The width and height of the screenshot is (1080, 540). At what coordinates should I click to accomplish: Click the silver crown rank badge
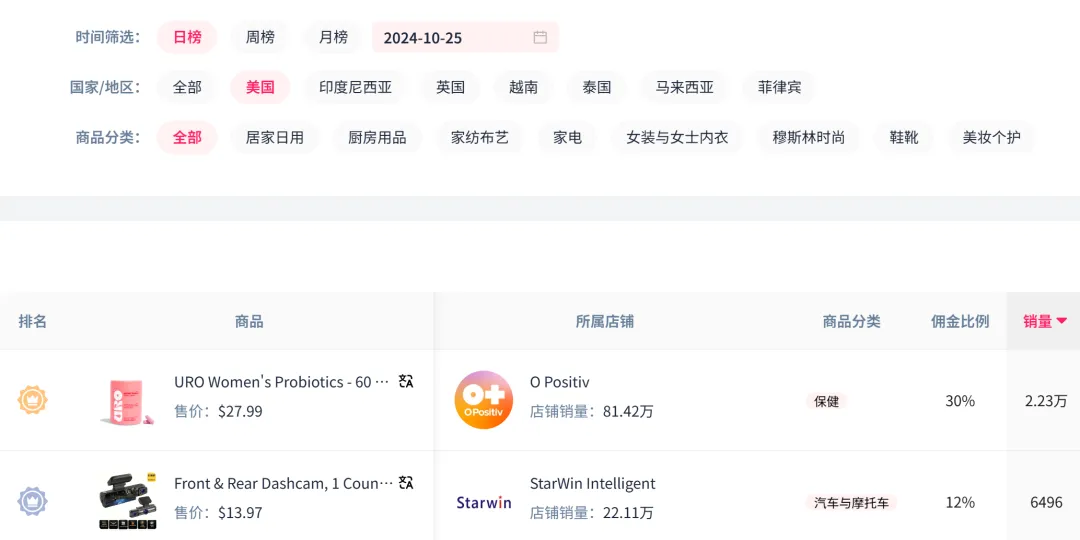pyautogui.click(x=33, y=501)
